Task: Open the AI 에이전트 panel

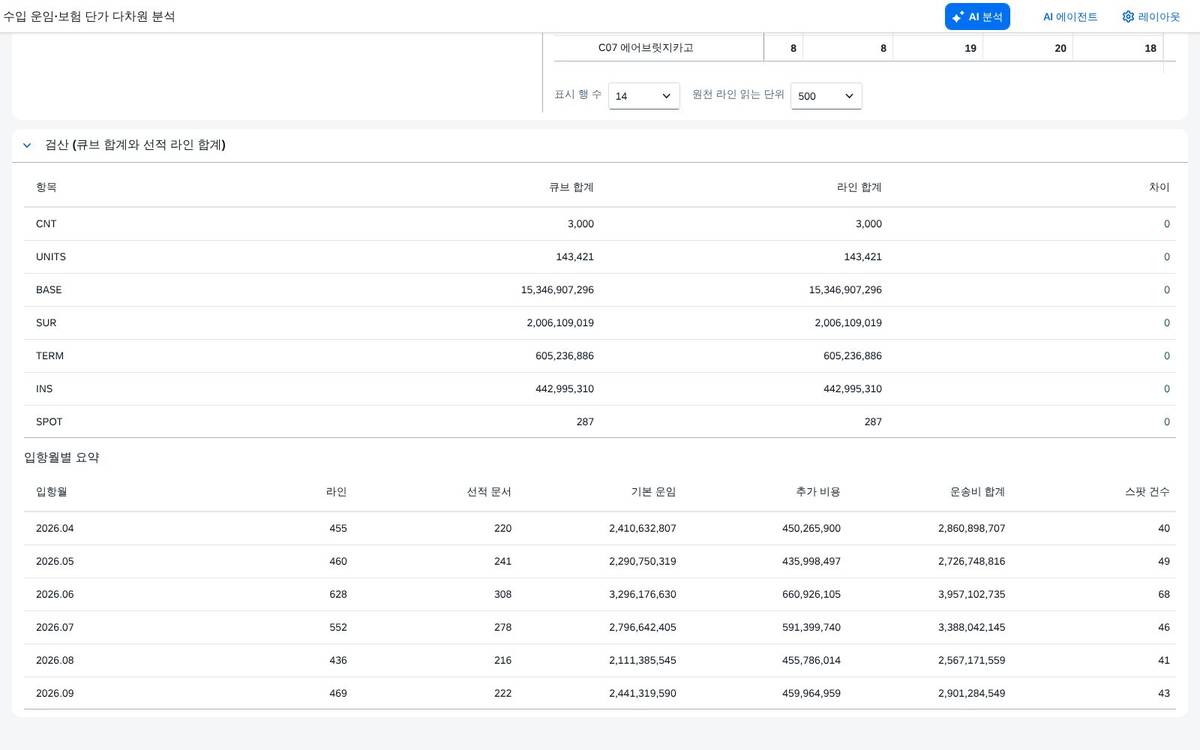Action: pyautogui.click(x=1070, y=16)
